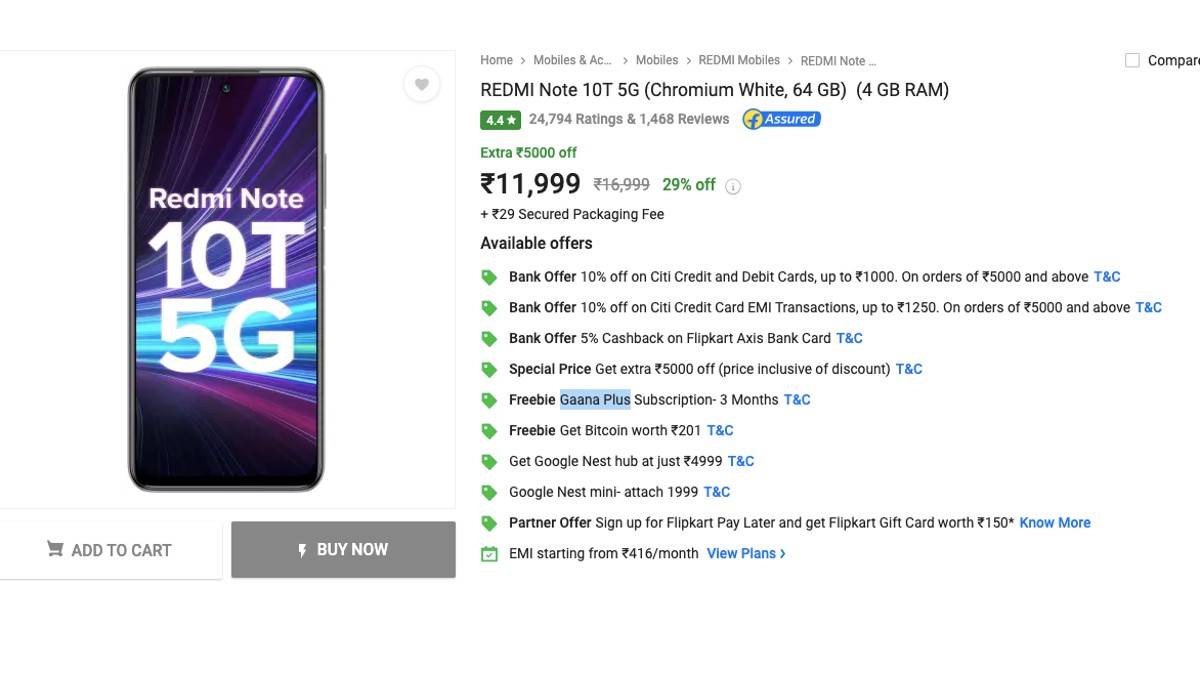This screenshot has height=675, width=1200.
Task: Click the BUY NOW button
Action: [343, 549]
